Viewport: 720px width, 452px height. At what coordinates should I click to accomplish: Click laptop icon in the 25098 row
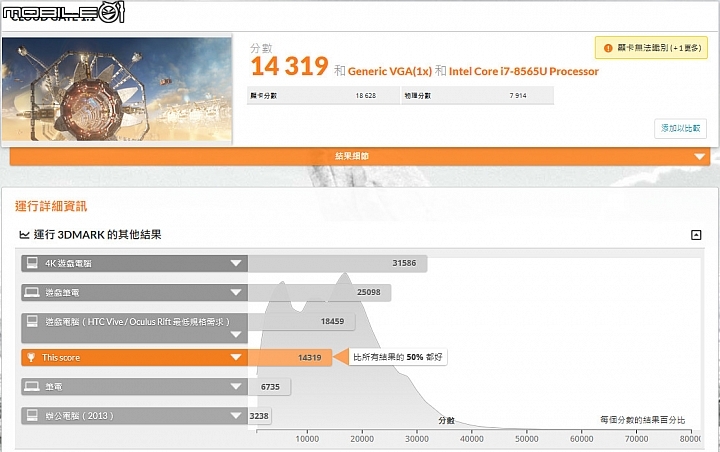click(x=32, y=292)
